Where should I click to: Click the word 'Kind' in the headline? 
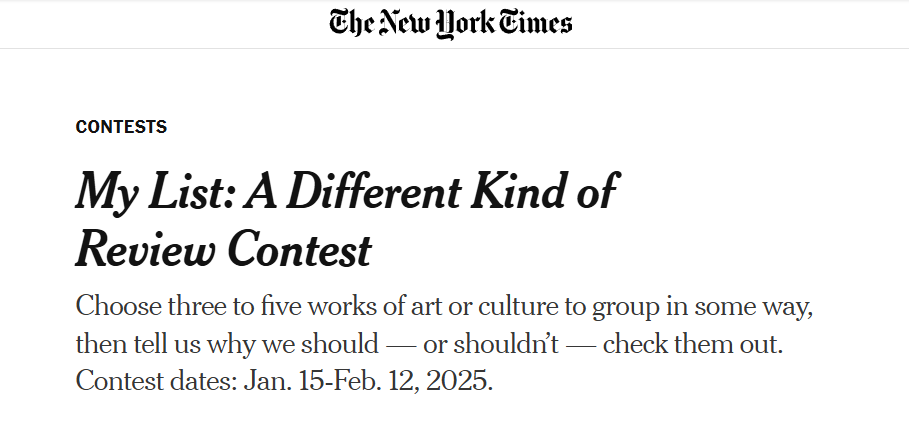click(518, 192)
